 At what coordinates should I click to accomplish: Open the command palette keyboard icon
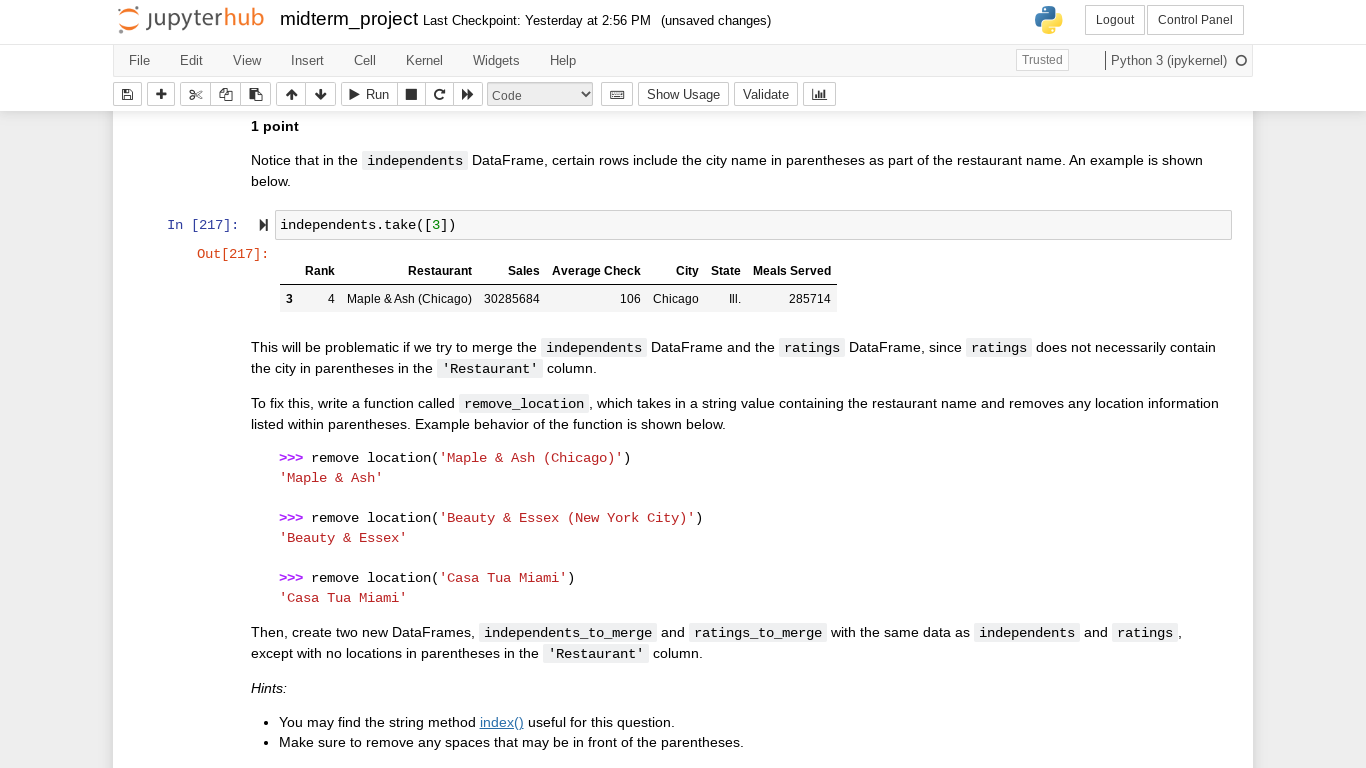tap(617, 94)
